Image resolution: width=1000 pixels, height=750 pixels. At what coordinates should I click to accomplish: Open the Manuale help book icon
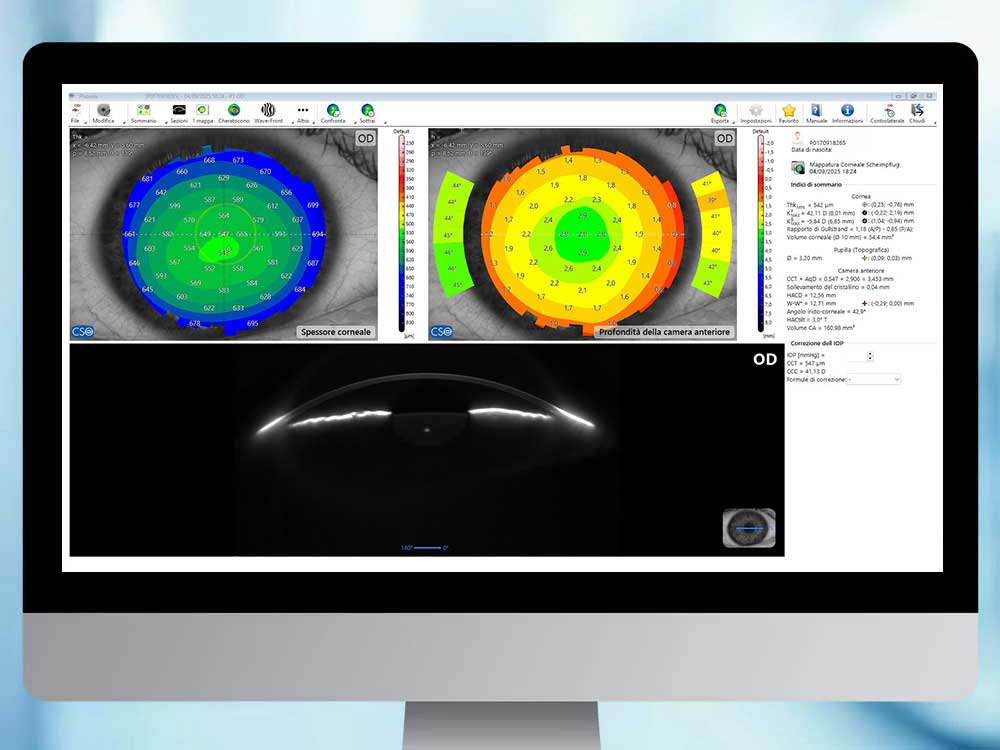816,112
